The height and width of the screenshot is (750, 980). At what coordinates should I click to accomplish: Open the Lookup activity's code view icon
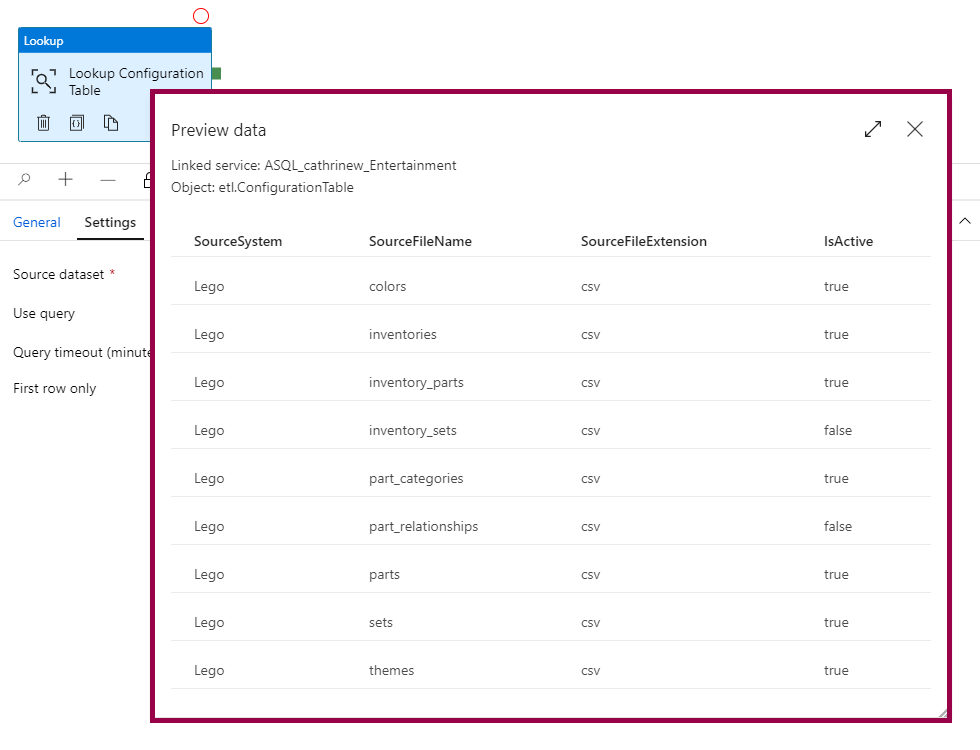pyautogui.click(x=77, y=123)
